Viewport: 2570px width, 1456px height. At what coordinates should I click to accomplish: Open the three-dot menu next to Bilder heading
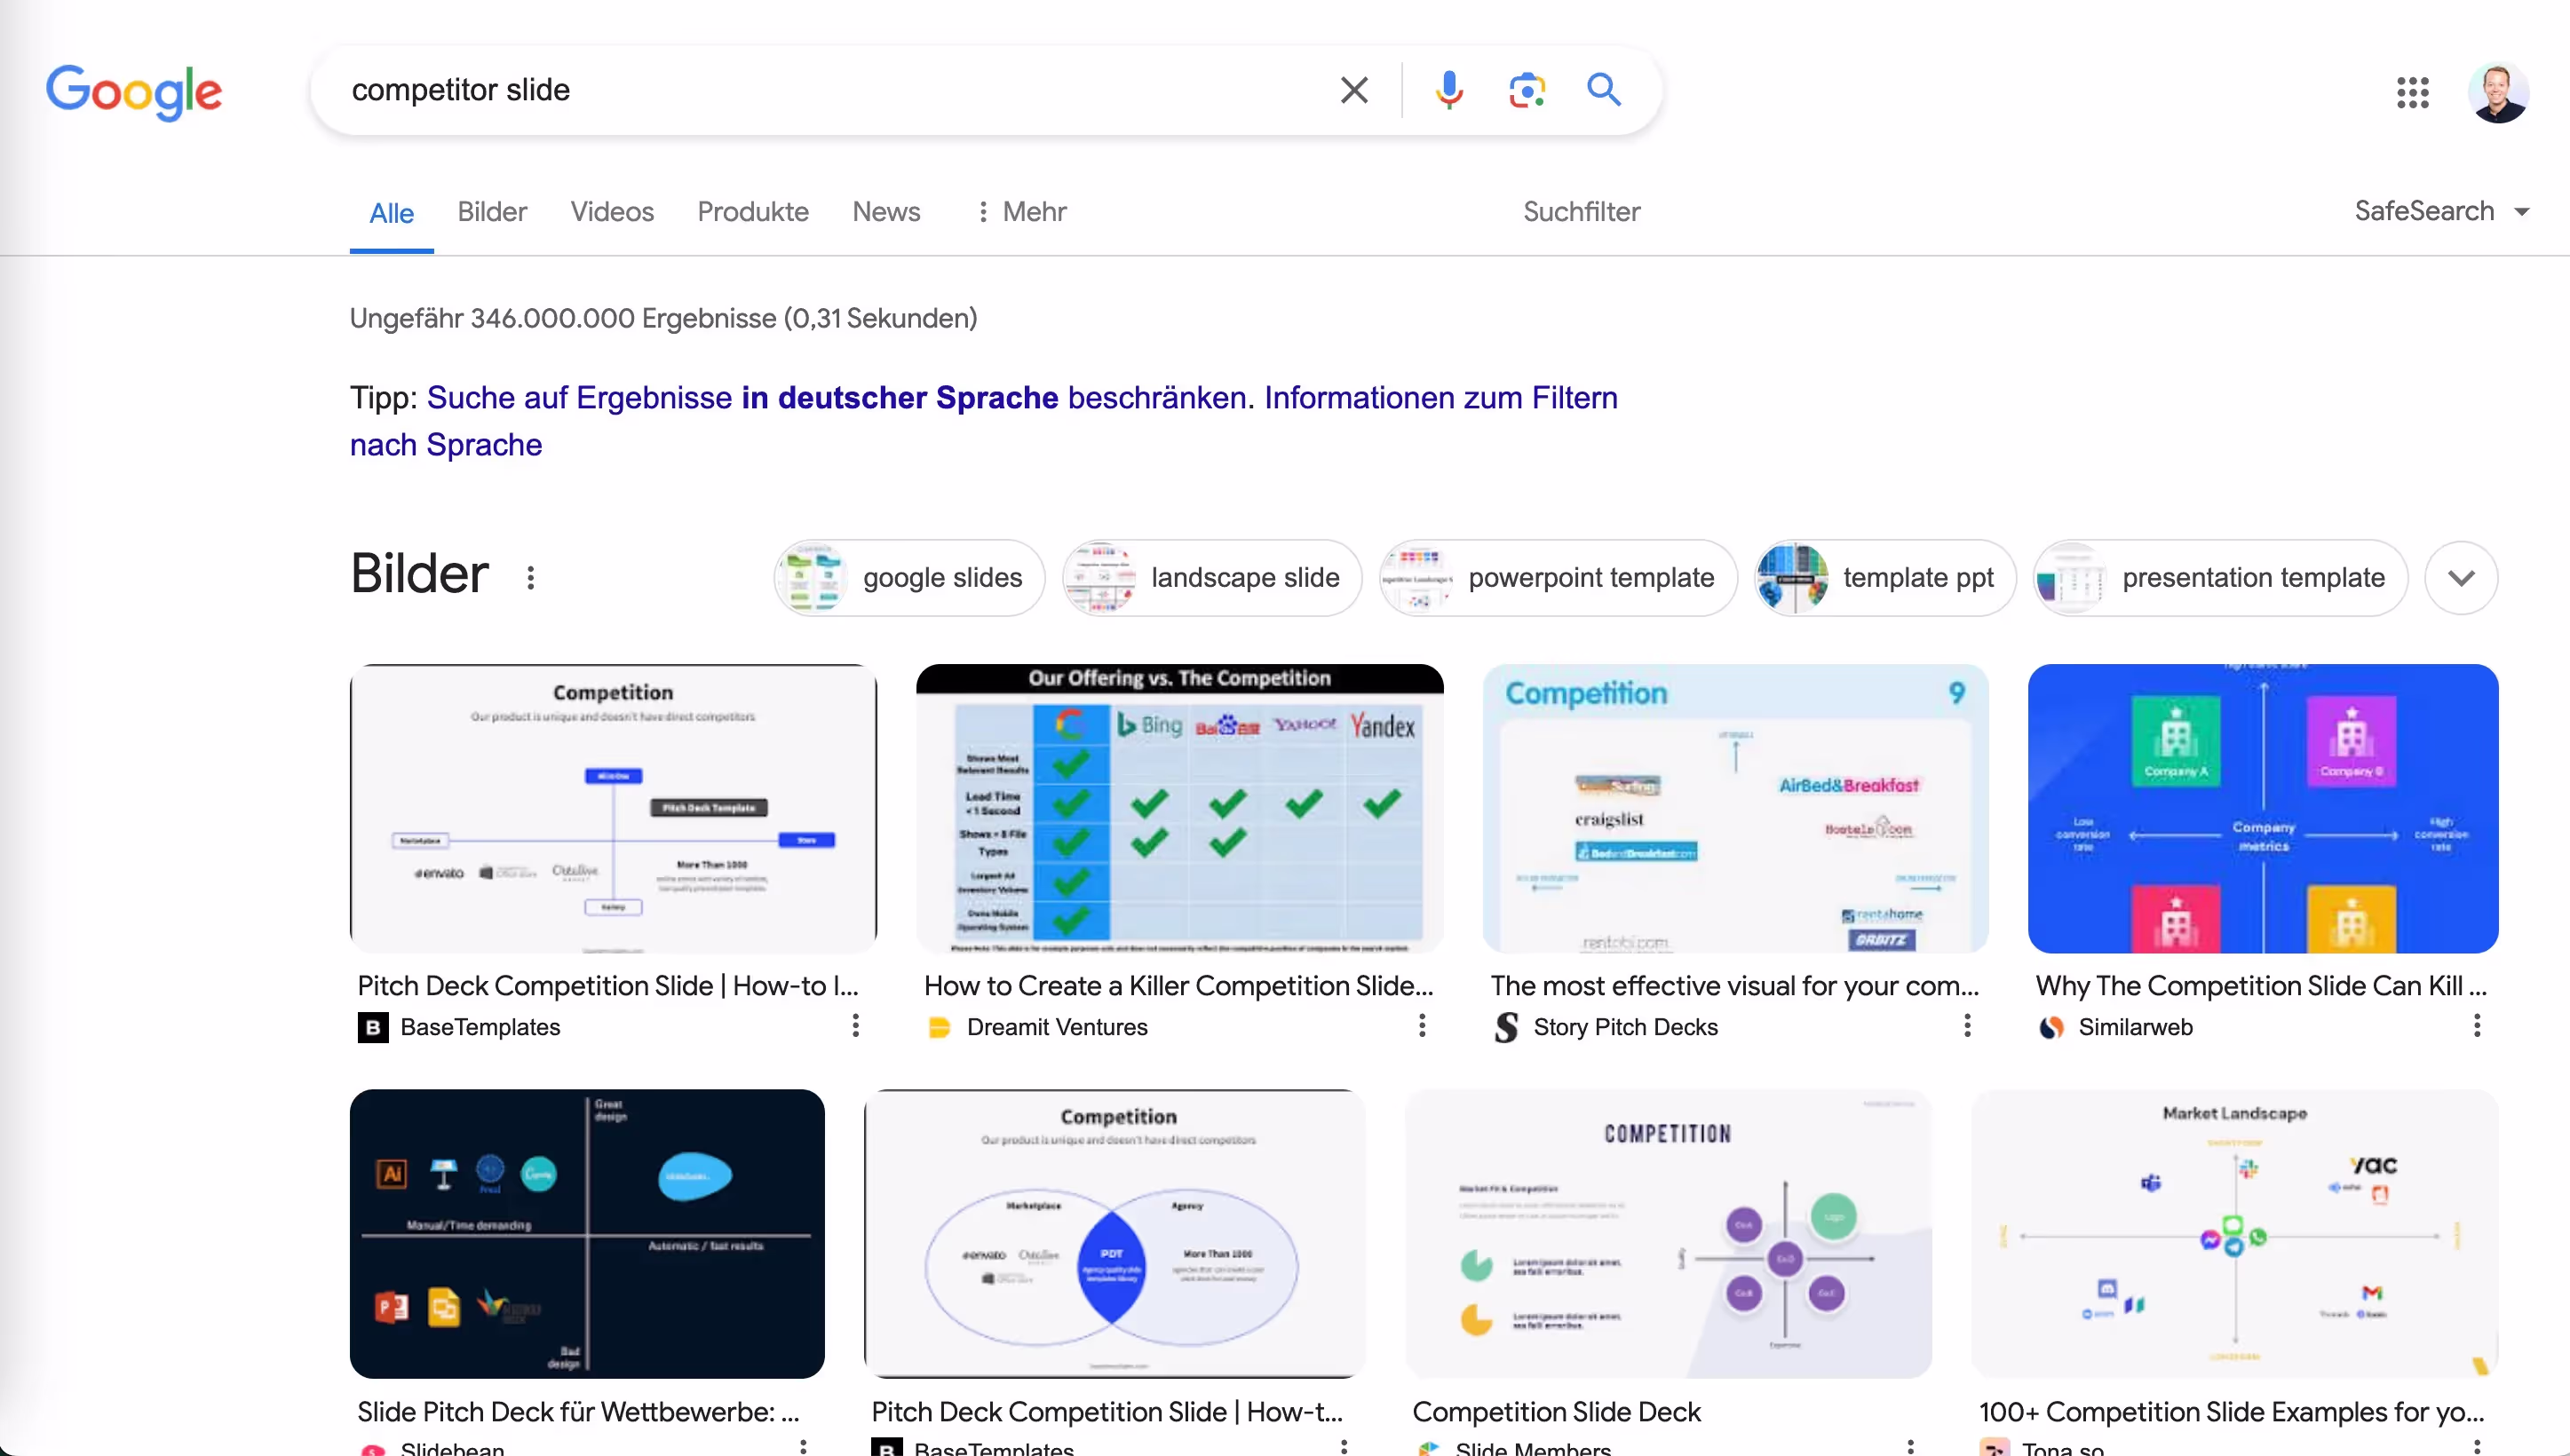point(531,577)
